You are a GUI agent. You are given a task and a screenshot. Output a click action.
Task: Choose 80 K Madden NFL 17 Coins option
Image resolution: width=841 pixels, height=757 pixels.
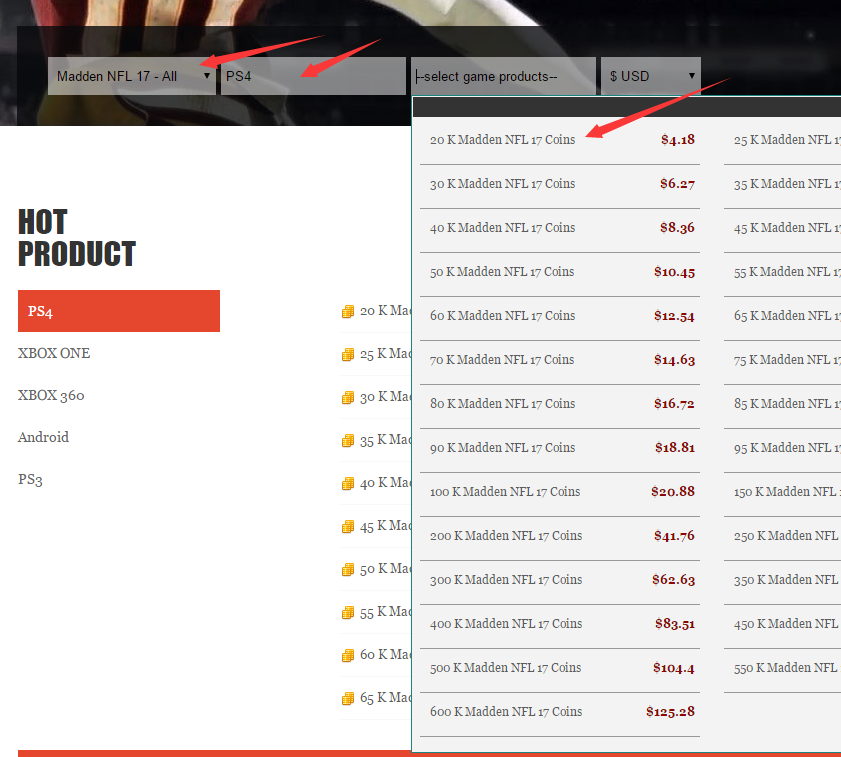(x=559, y=404)
